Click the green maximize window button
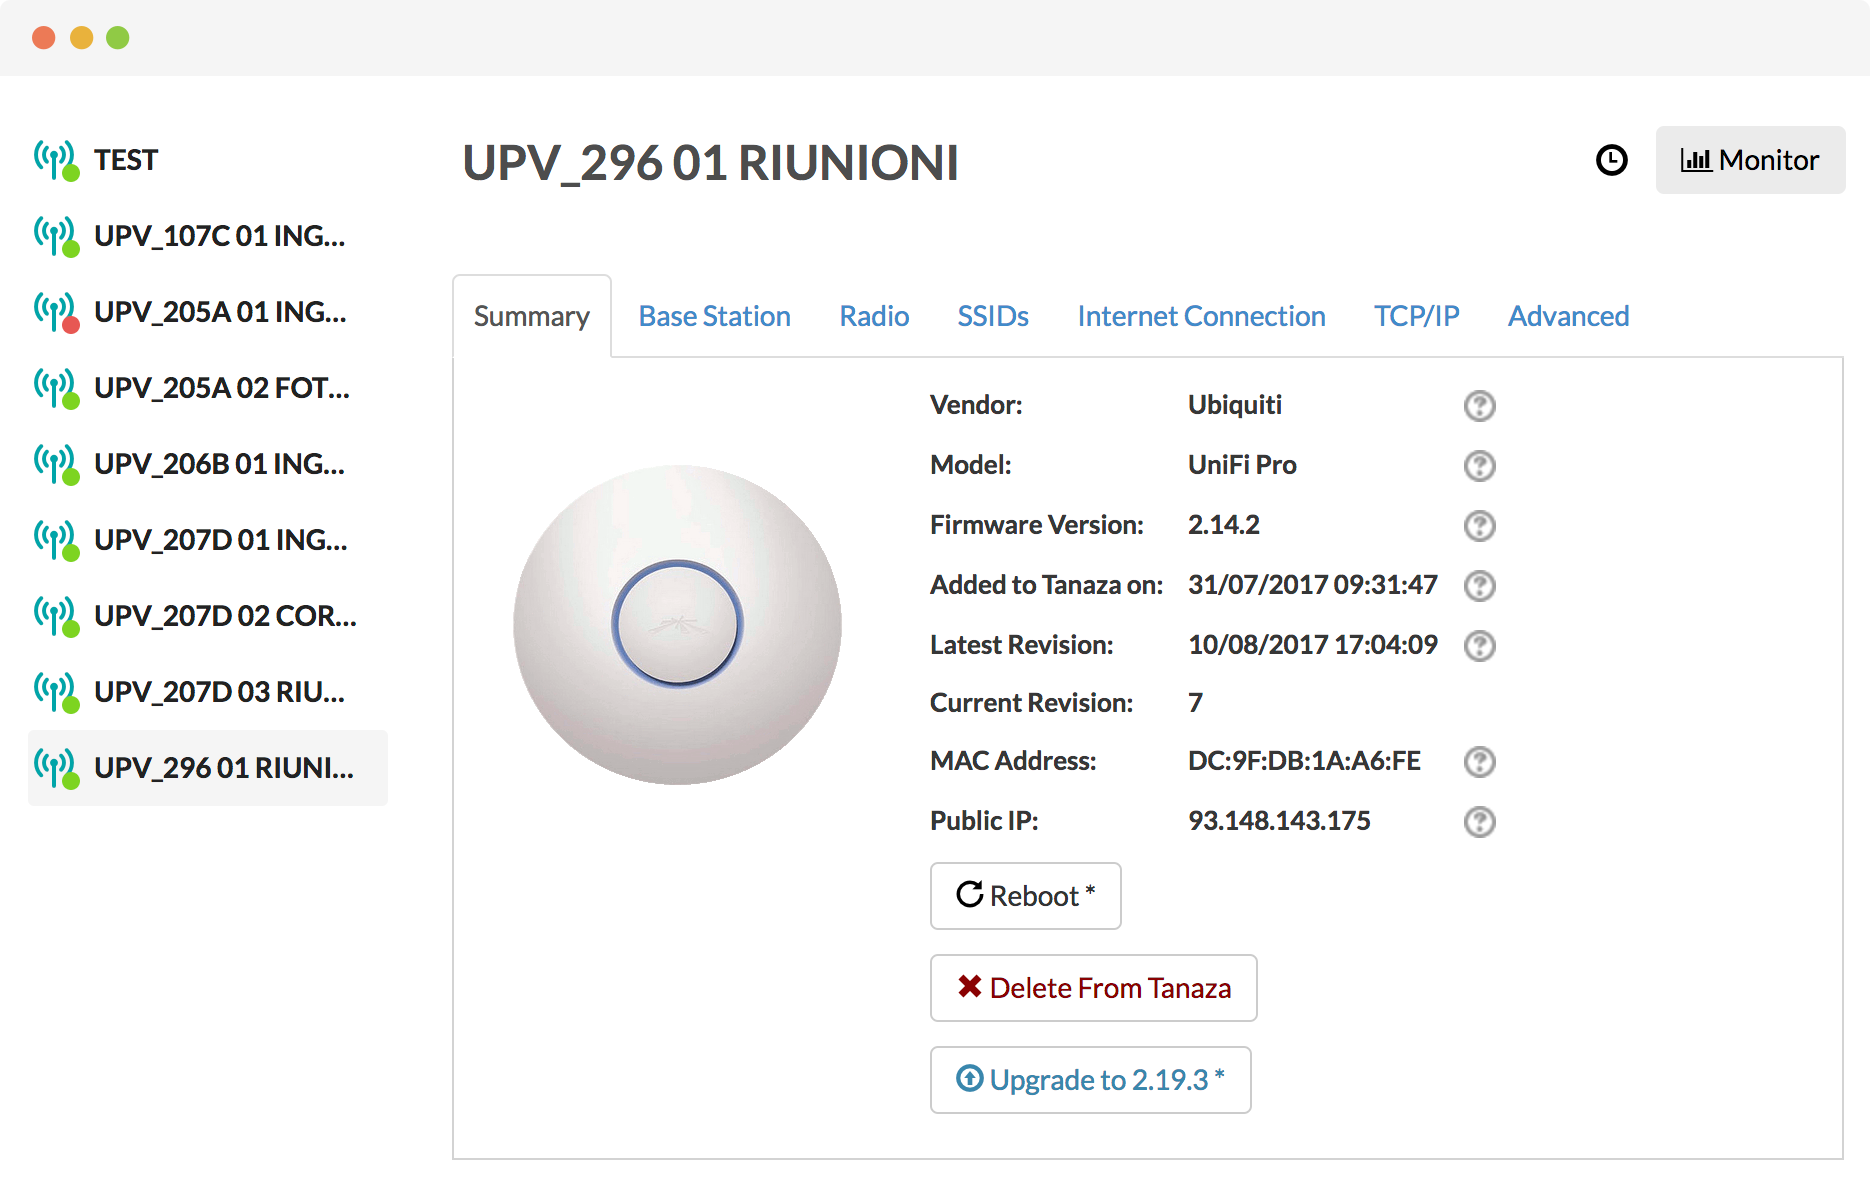Screen dimensions: 1870x1184 point(118,38)
